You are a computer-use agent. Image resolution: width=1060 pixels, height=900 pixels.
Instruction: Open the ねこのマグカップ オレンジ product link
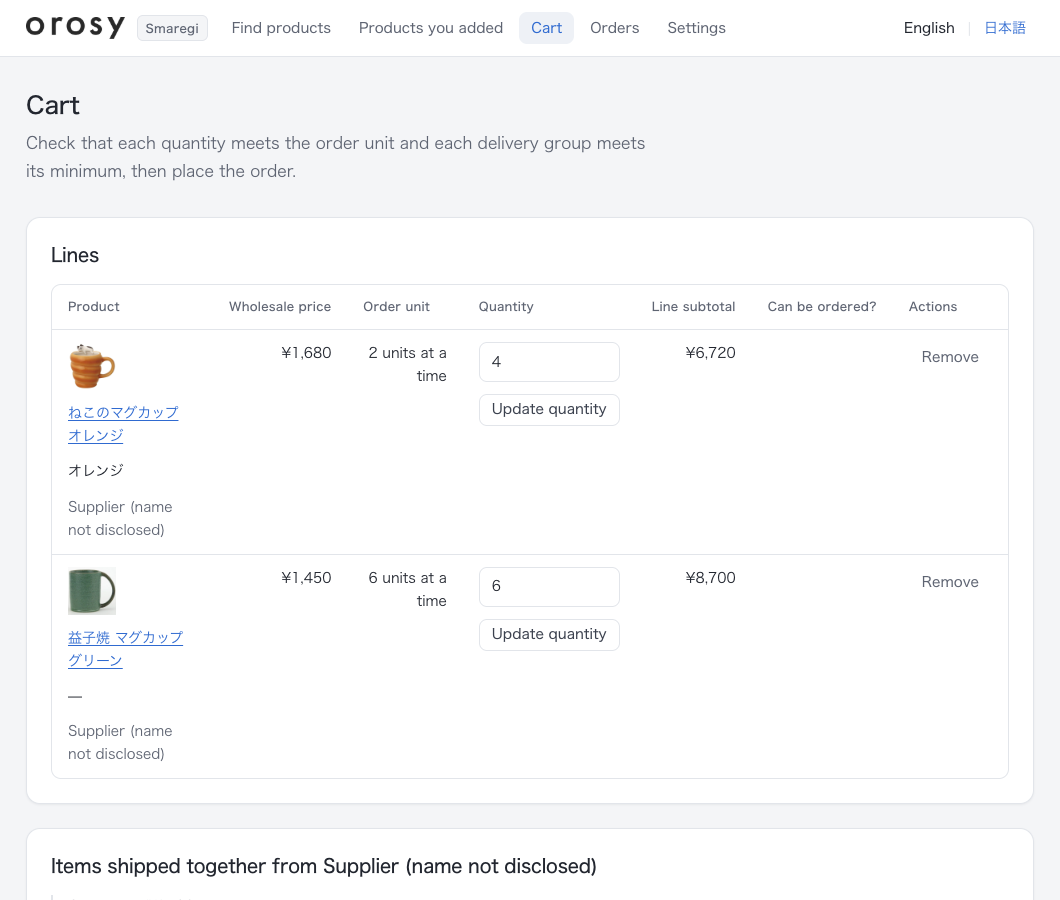(x=123, y=424)
